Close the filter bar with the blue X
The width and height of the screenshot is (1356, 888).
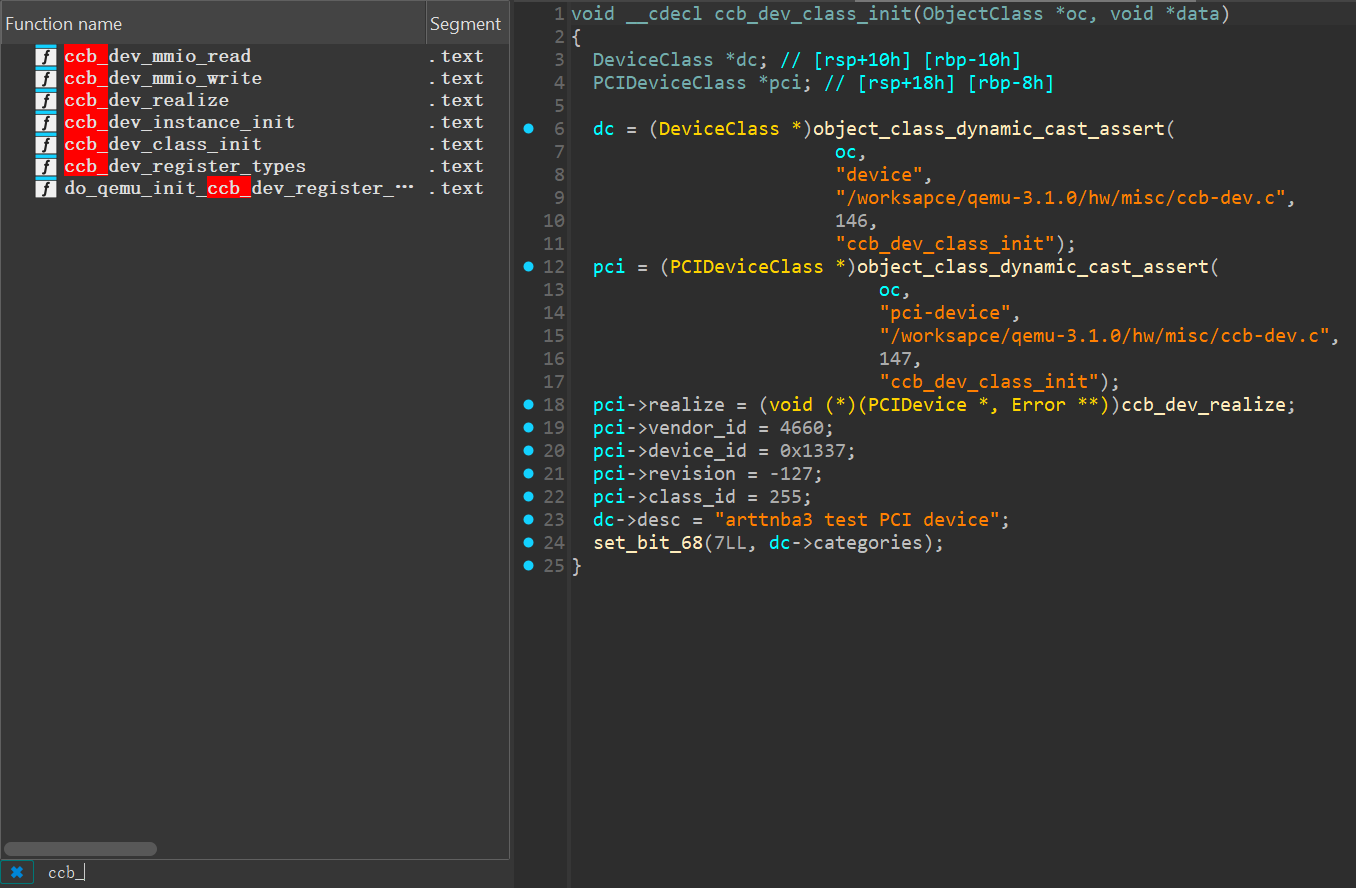point(16,872)
